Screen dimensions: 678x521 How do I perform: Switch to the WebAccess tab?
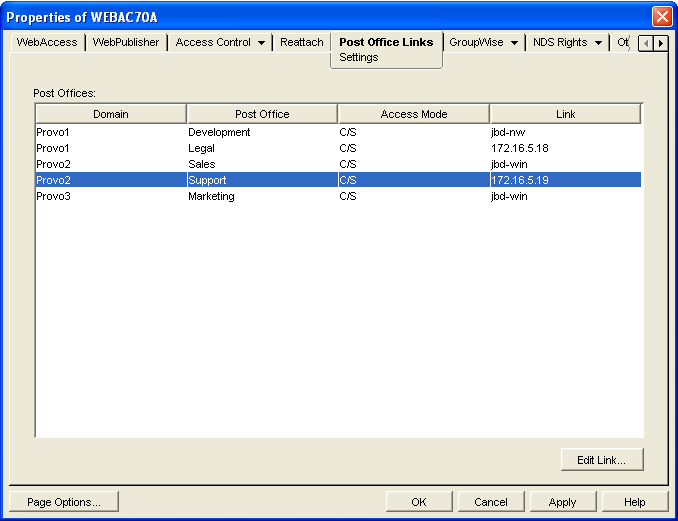point(46,43)
